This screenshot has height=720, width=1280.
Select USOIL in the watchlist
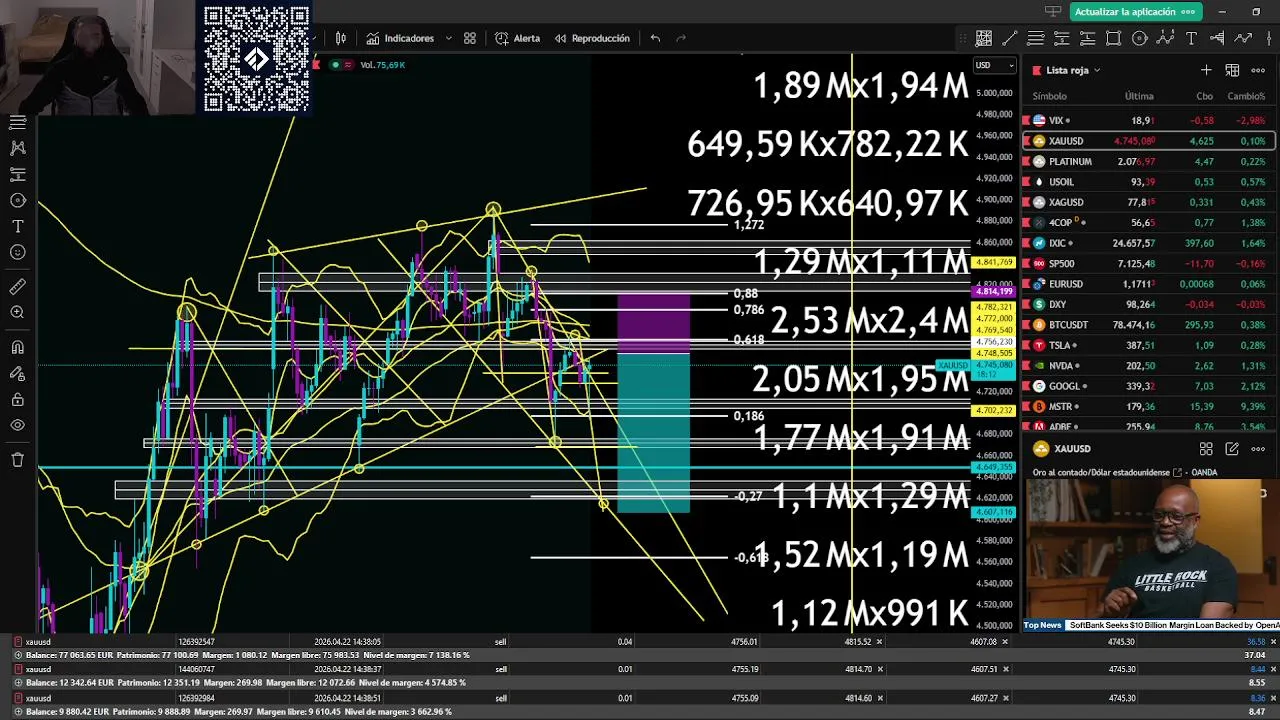[x=1148, y=182]
